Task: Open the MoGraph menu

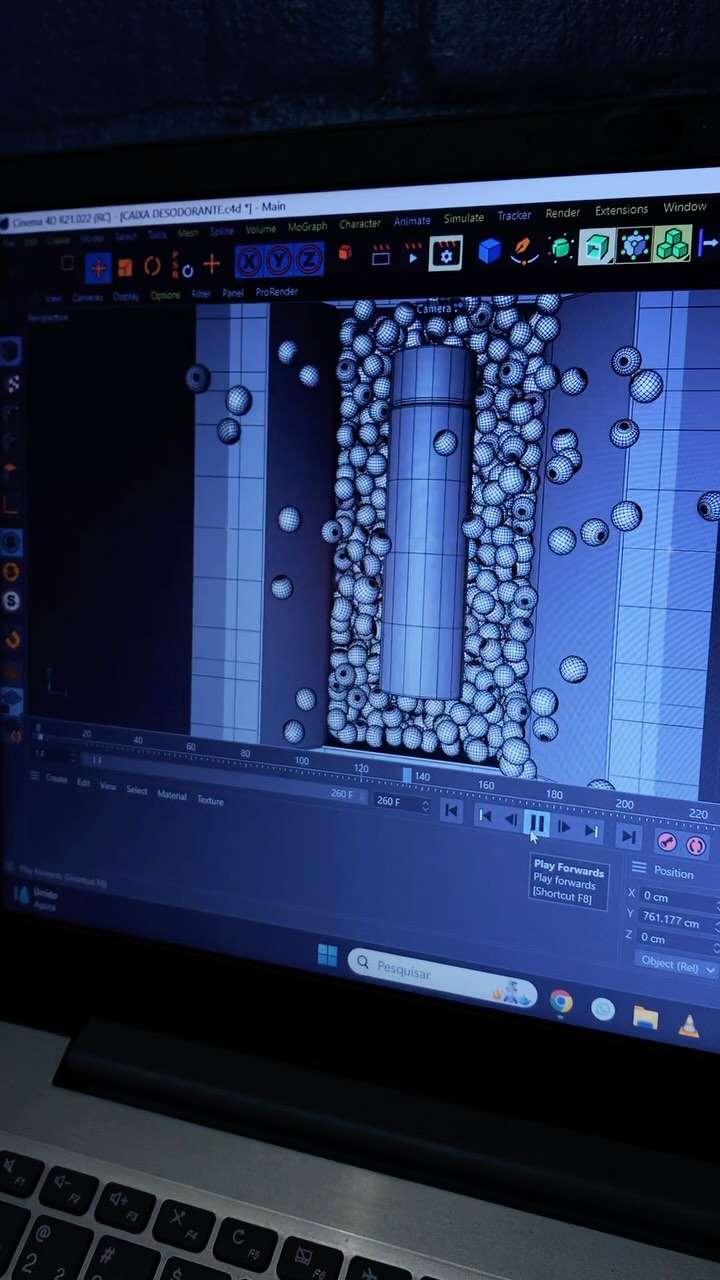Action: pos(307,227)
